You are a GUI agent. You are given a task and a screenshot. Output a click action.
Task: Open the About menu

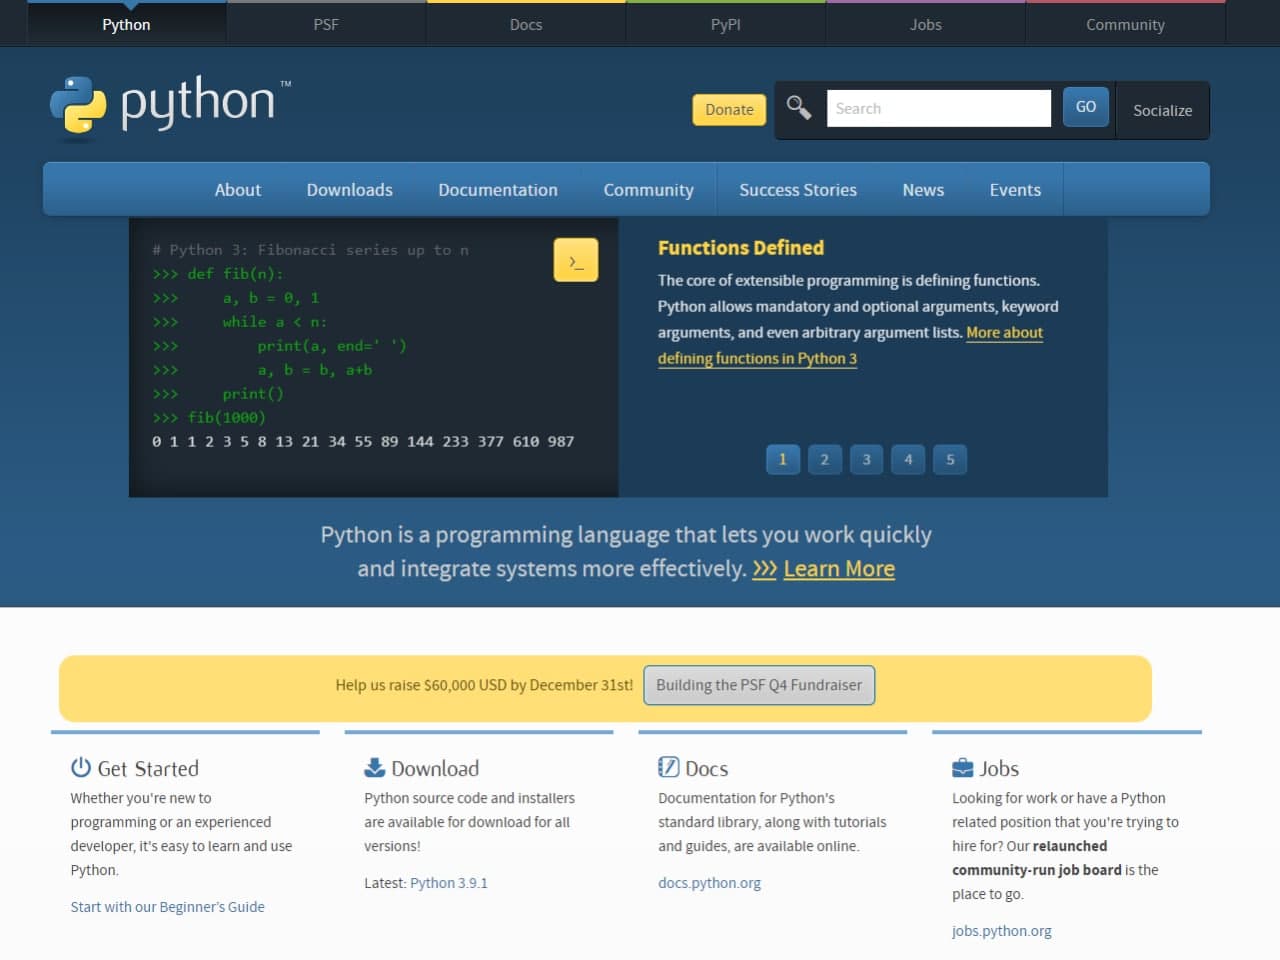point(238,190)
